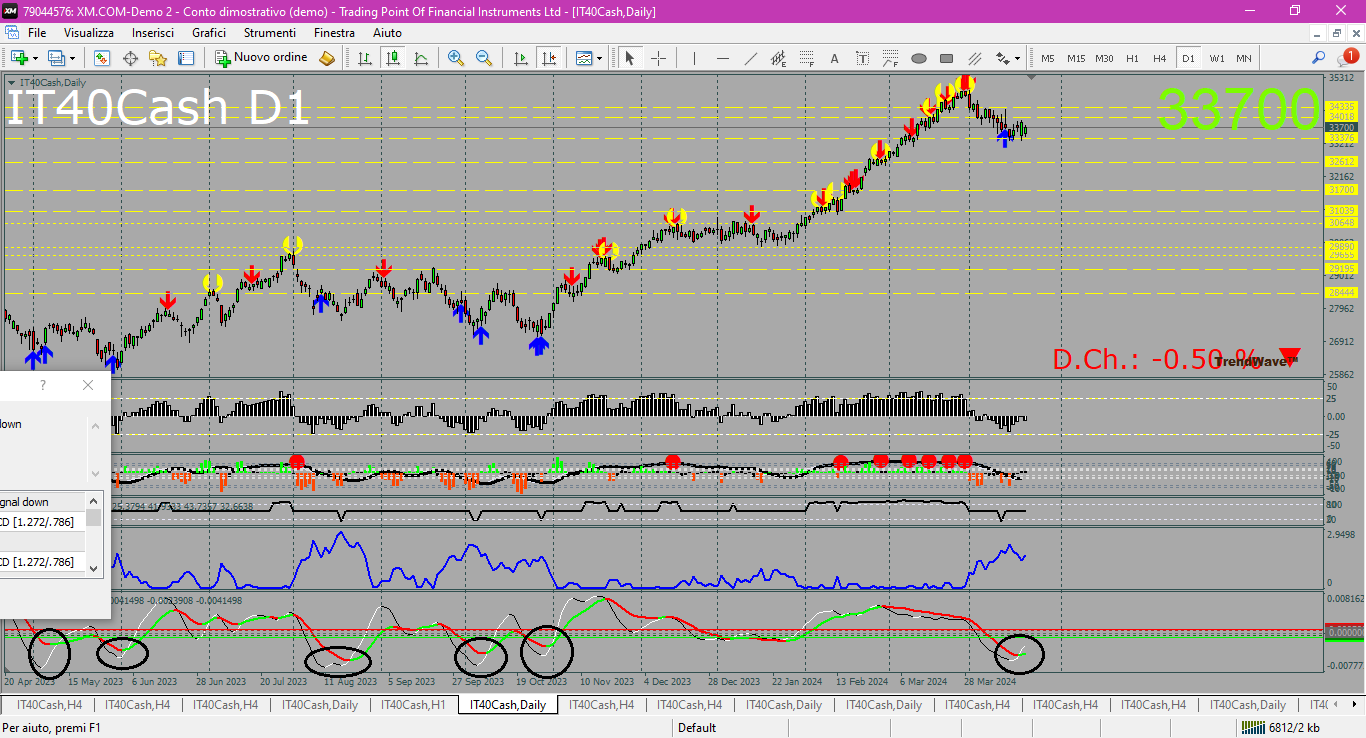Pick the trendline drawing tool
1366x738 pixels.
click(751, 58)
